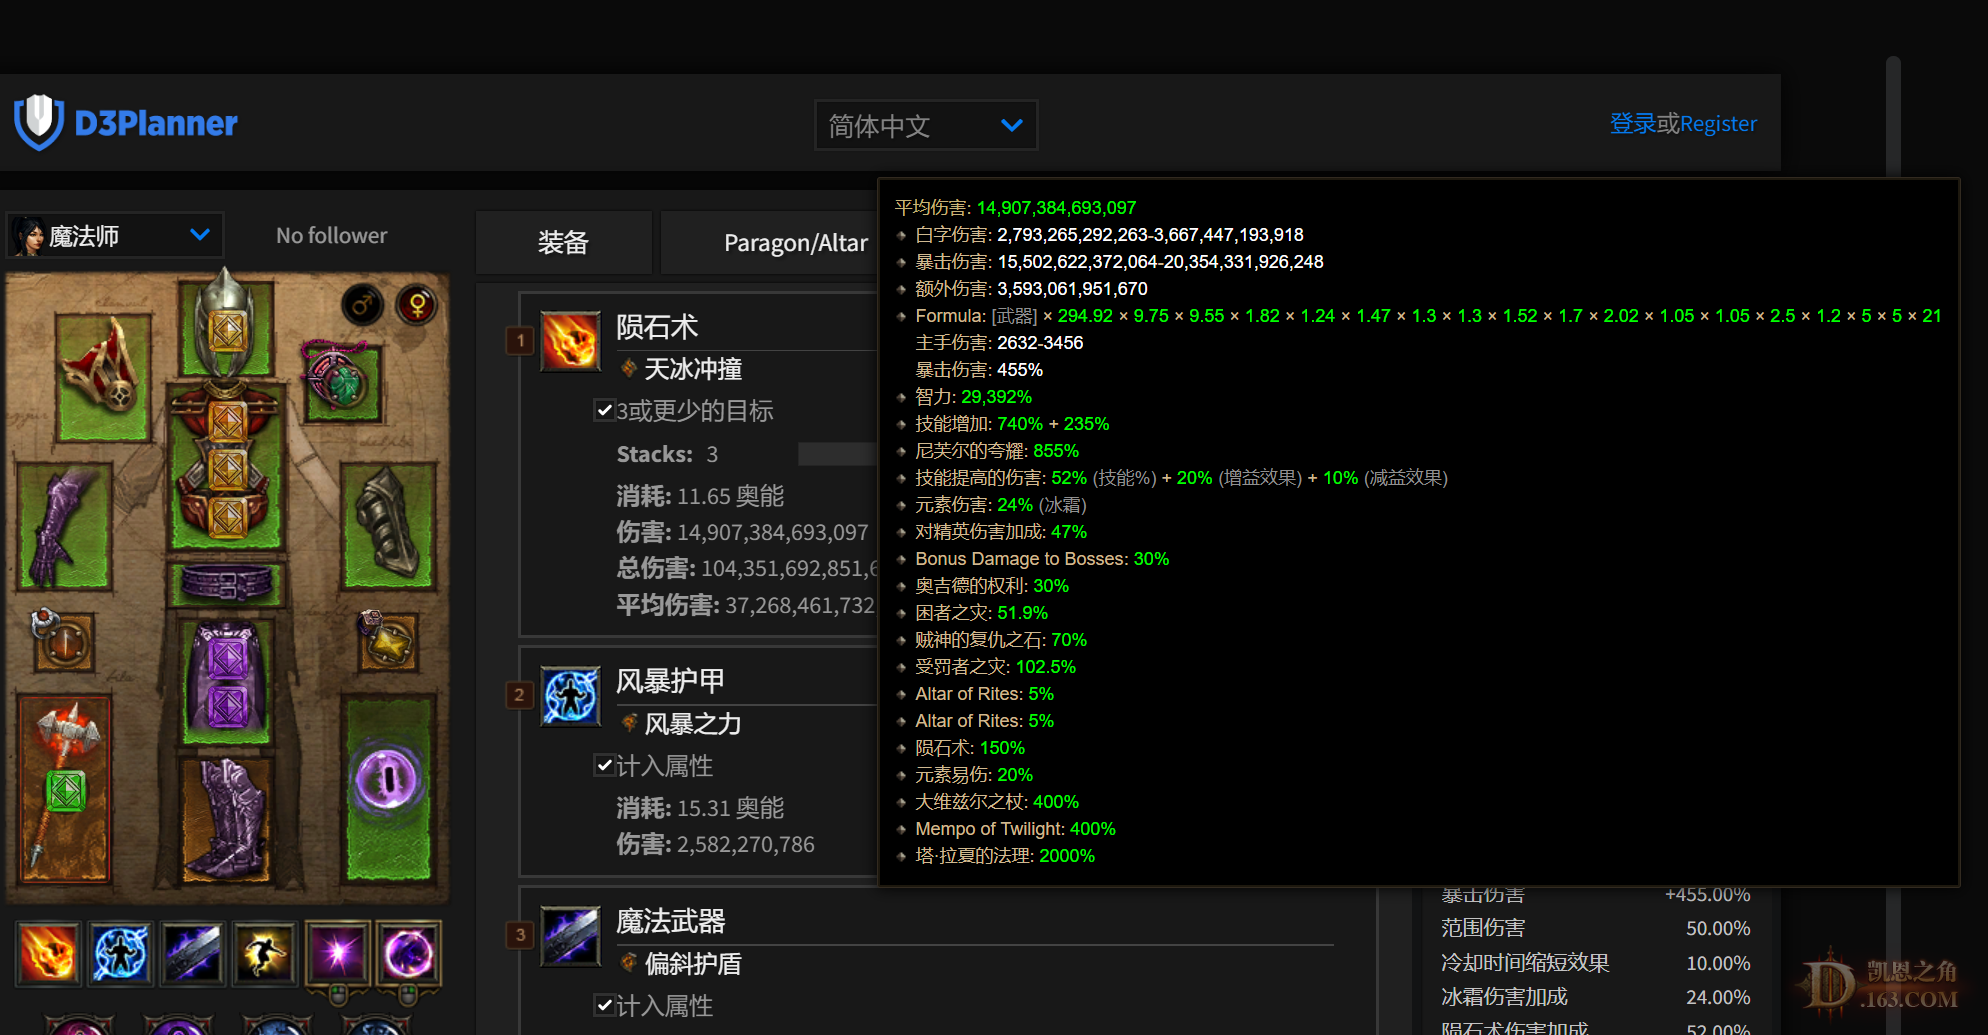Click the 风暴之力 rune name
Viewport: 1988px width, 1035px height.
point(693,724)
